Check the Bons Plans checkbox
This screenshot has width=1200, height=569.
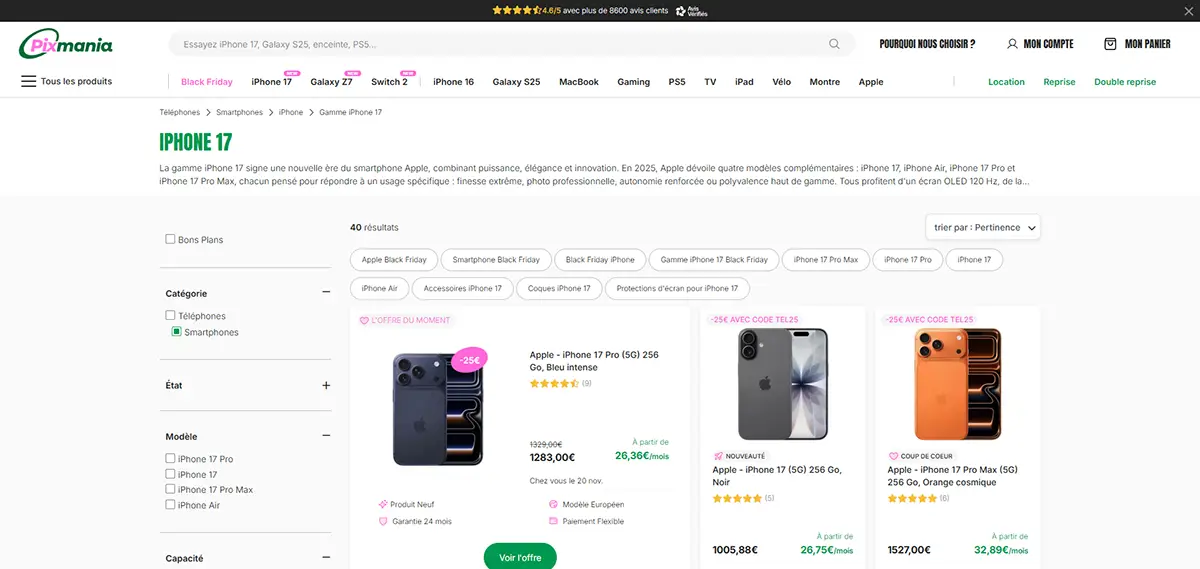(170, 240)
